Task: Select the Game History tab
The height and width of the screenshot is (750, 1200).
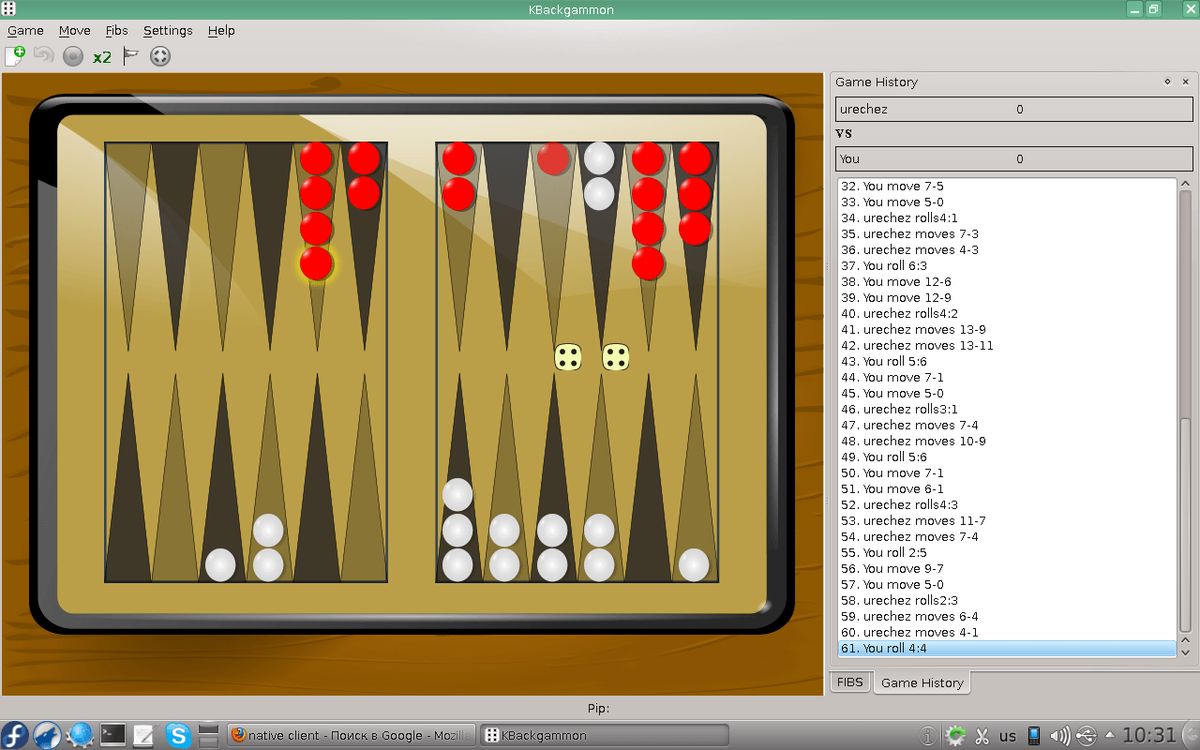Action: click(x=921, y=682)
